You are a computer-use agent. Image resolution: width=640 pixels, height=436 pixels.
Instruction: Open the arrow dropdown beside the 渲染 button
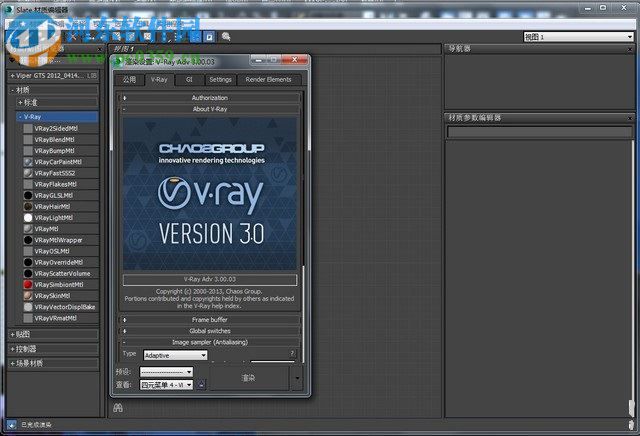tap(297, 378)
